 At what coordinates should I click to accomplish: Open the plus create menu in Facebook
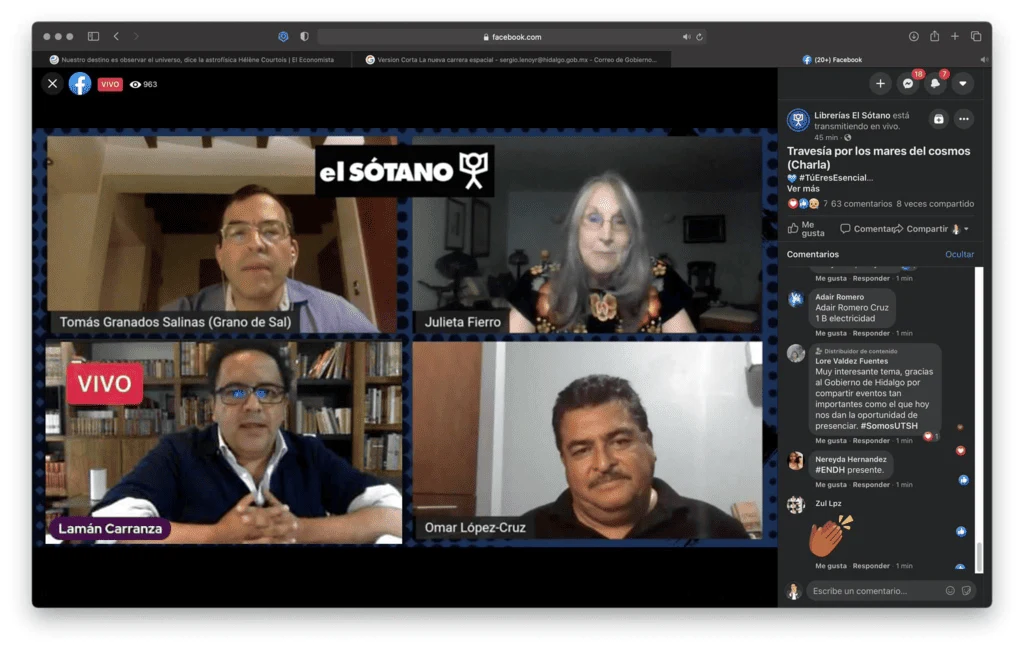880,84
